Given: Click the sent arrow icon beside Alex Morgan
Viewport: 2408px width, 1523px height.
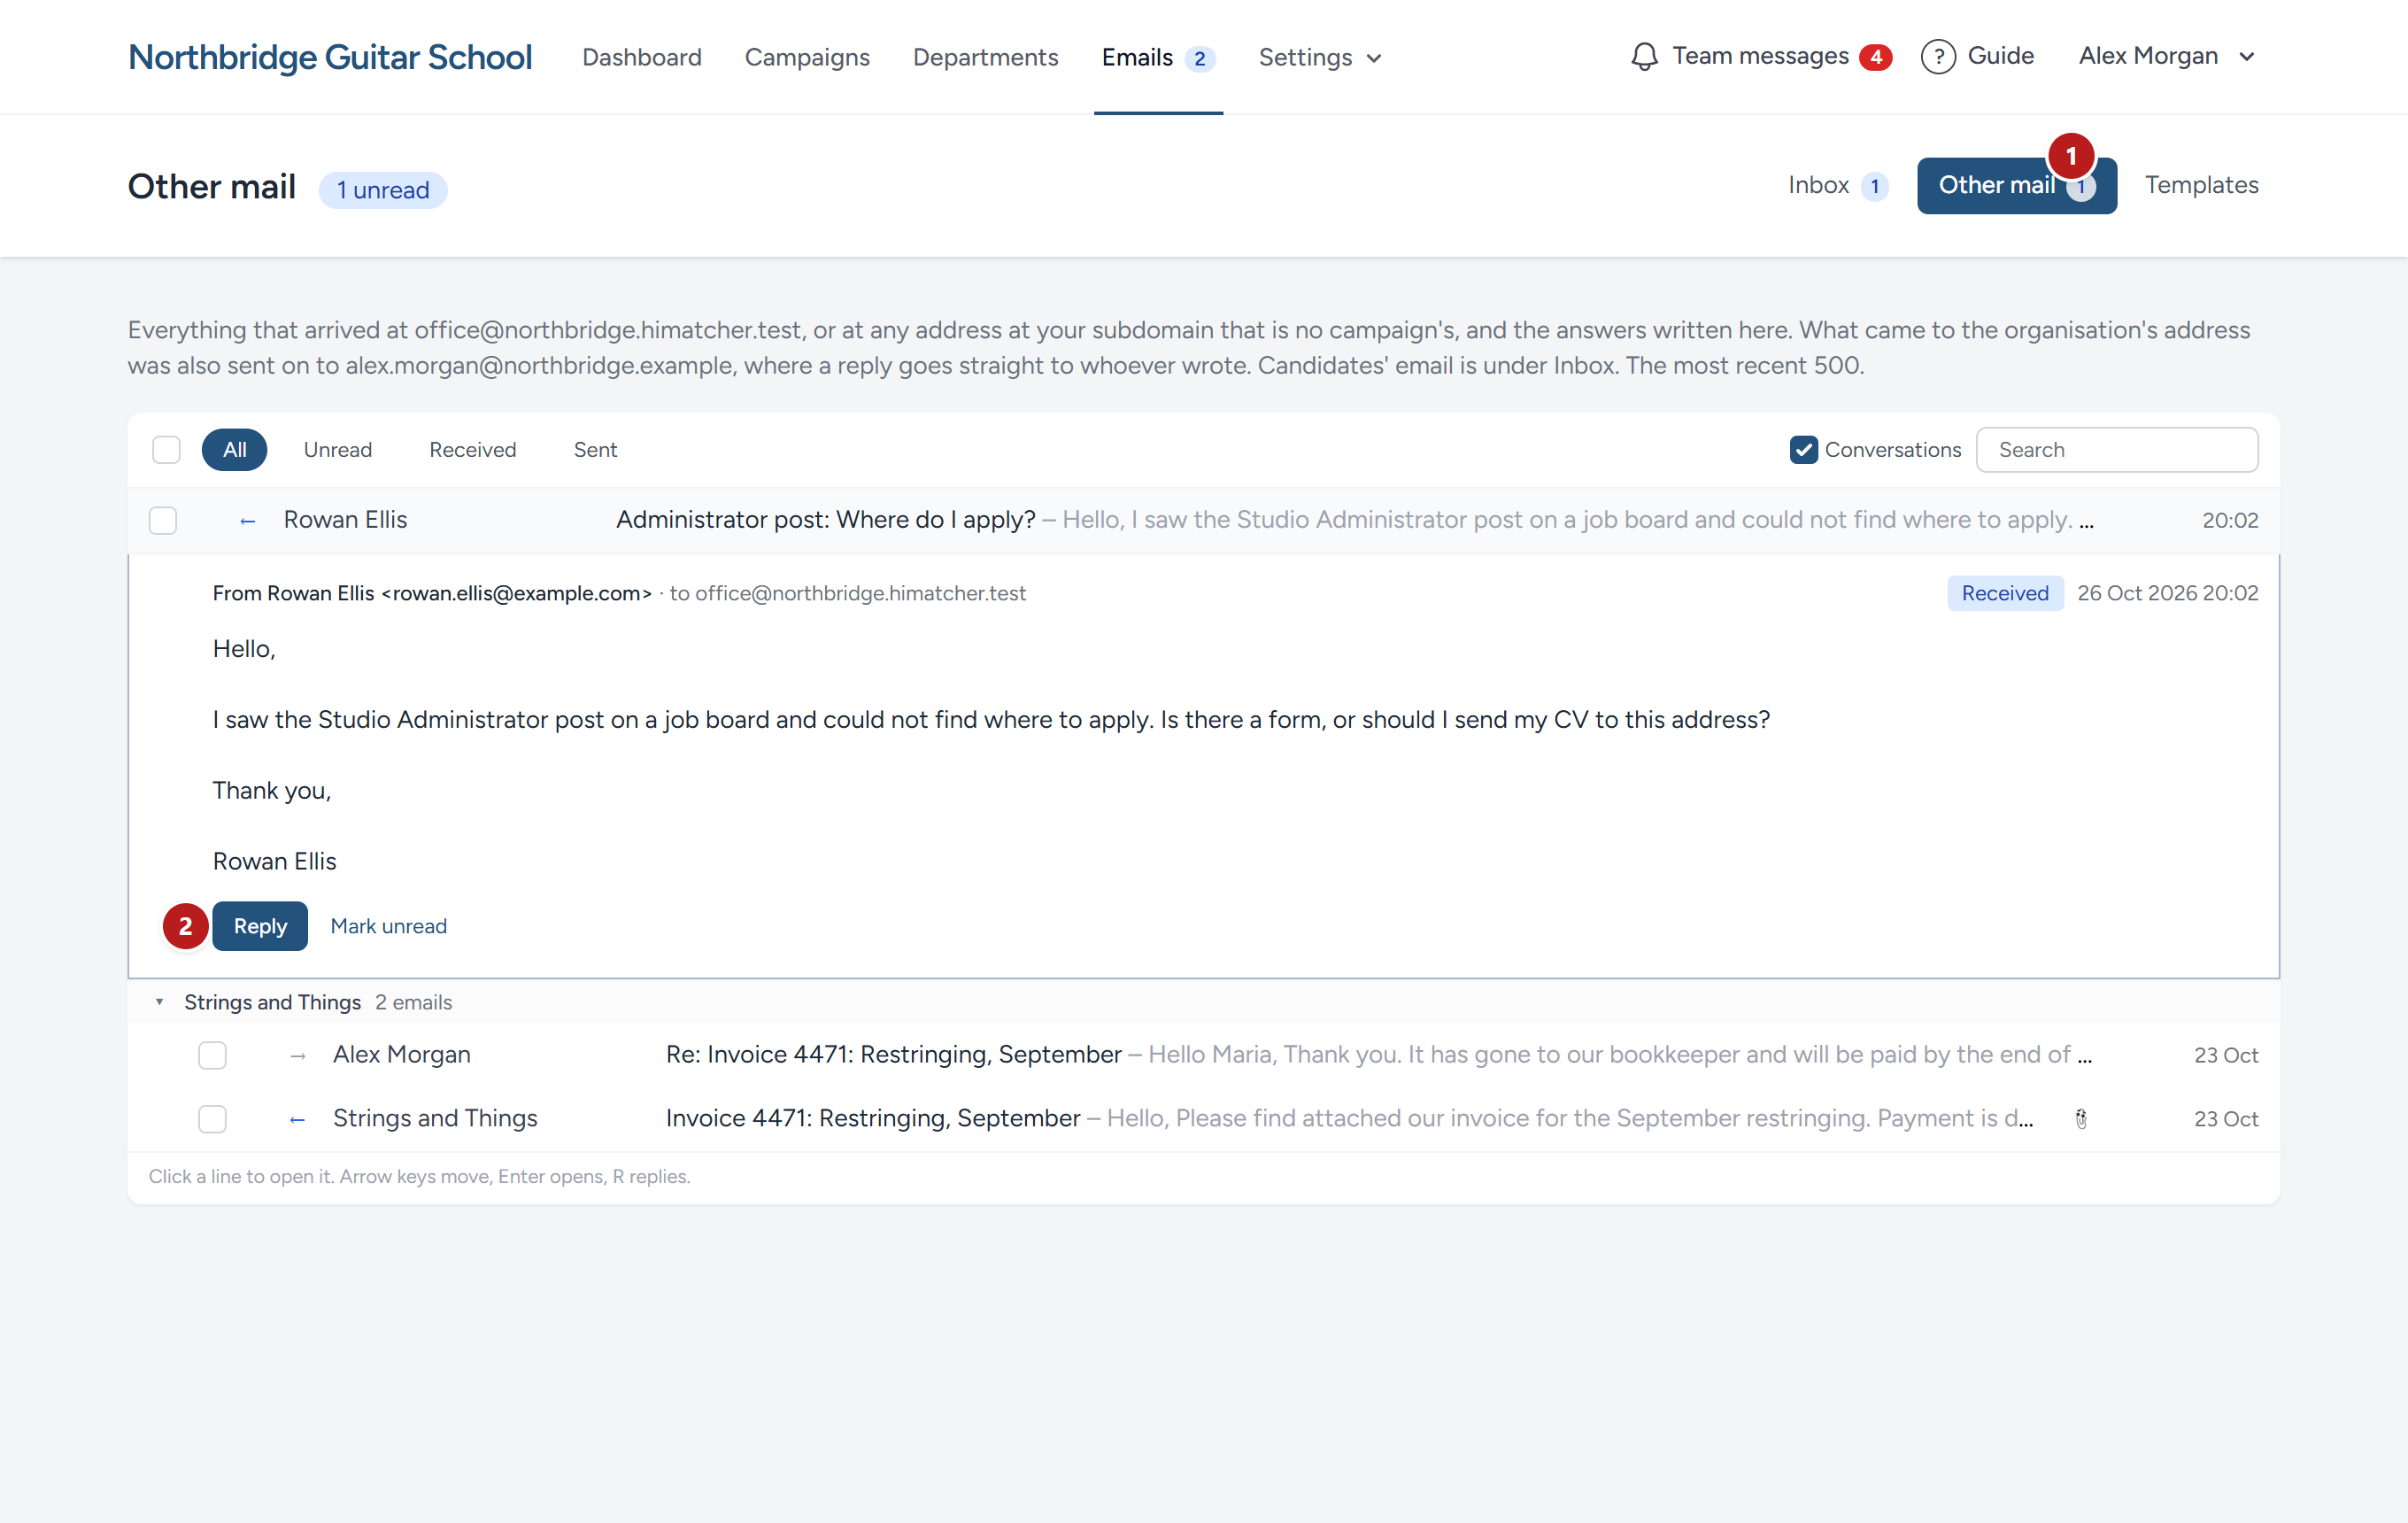Looking at the screenshot, I should tap(297, 1056).
